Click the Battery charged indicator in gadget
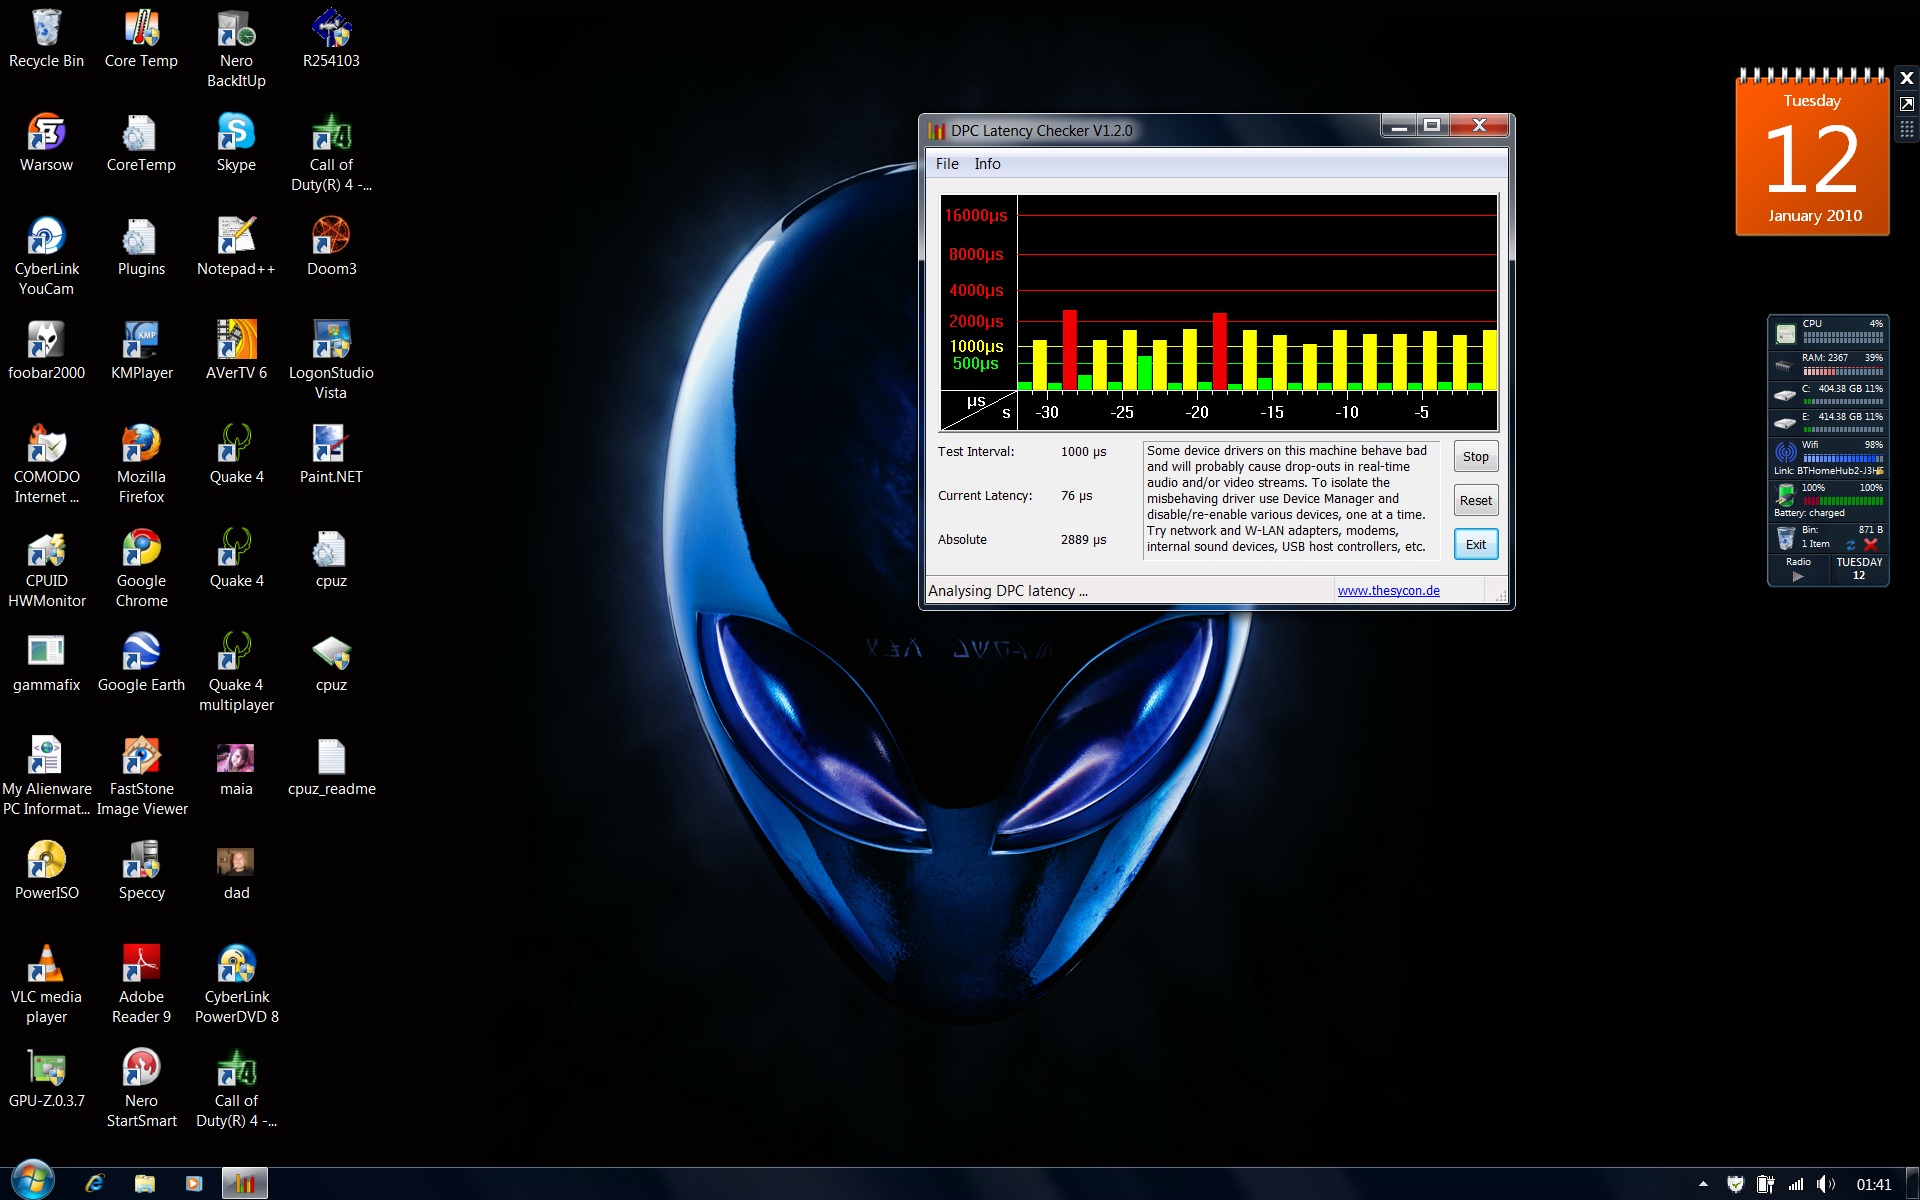The image size is (1920, 1200). tap(1829, 499)
